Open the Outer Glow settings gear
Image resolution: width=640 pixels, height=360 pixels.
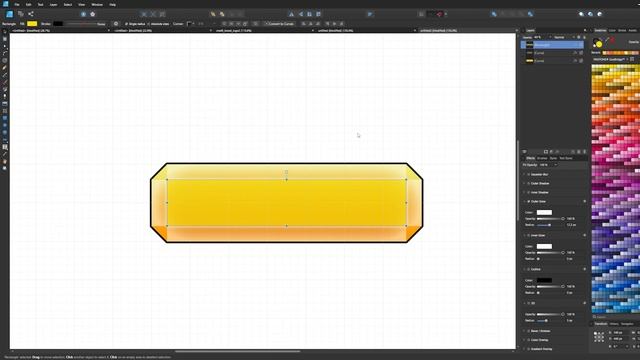tap(584, 201)
